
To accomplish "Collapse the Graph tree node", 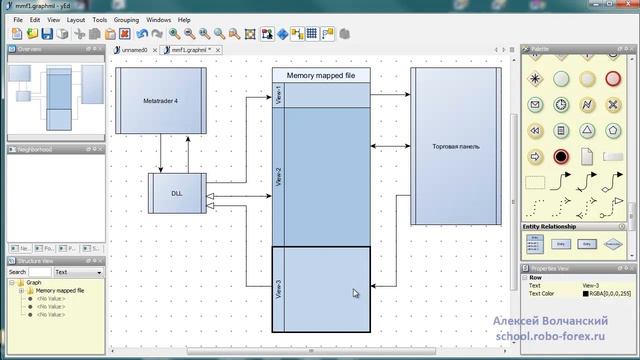I will tap(12, 282).
